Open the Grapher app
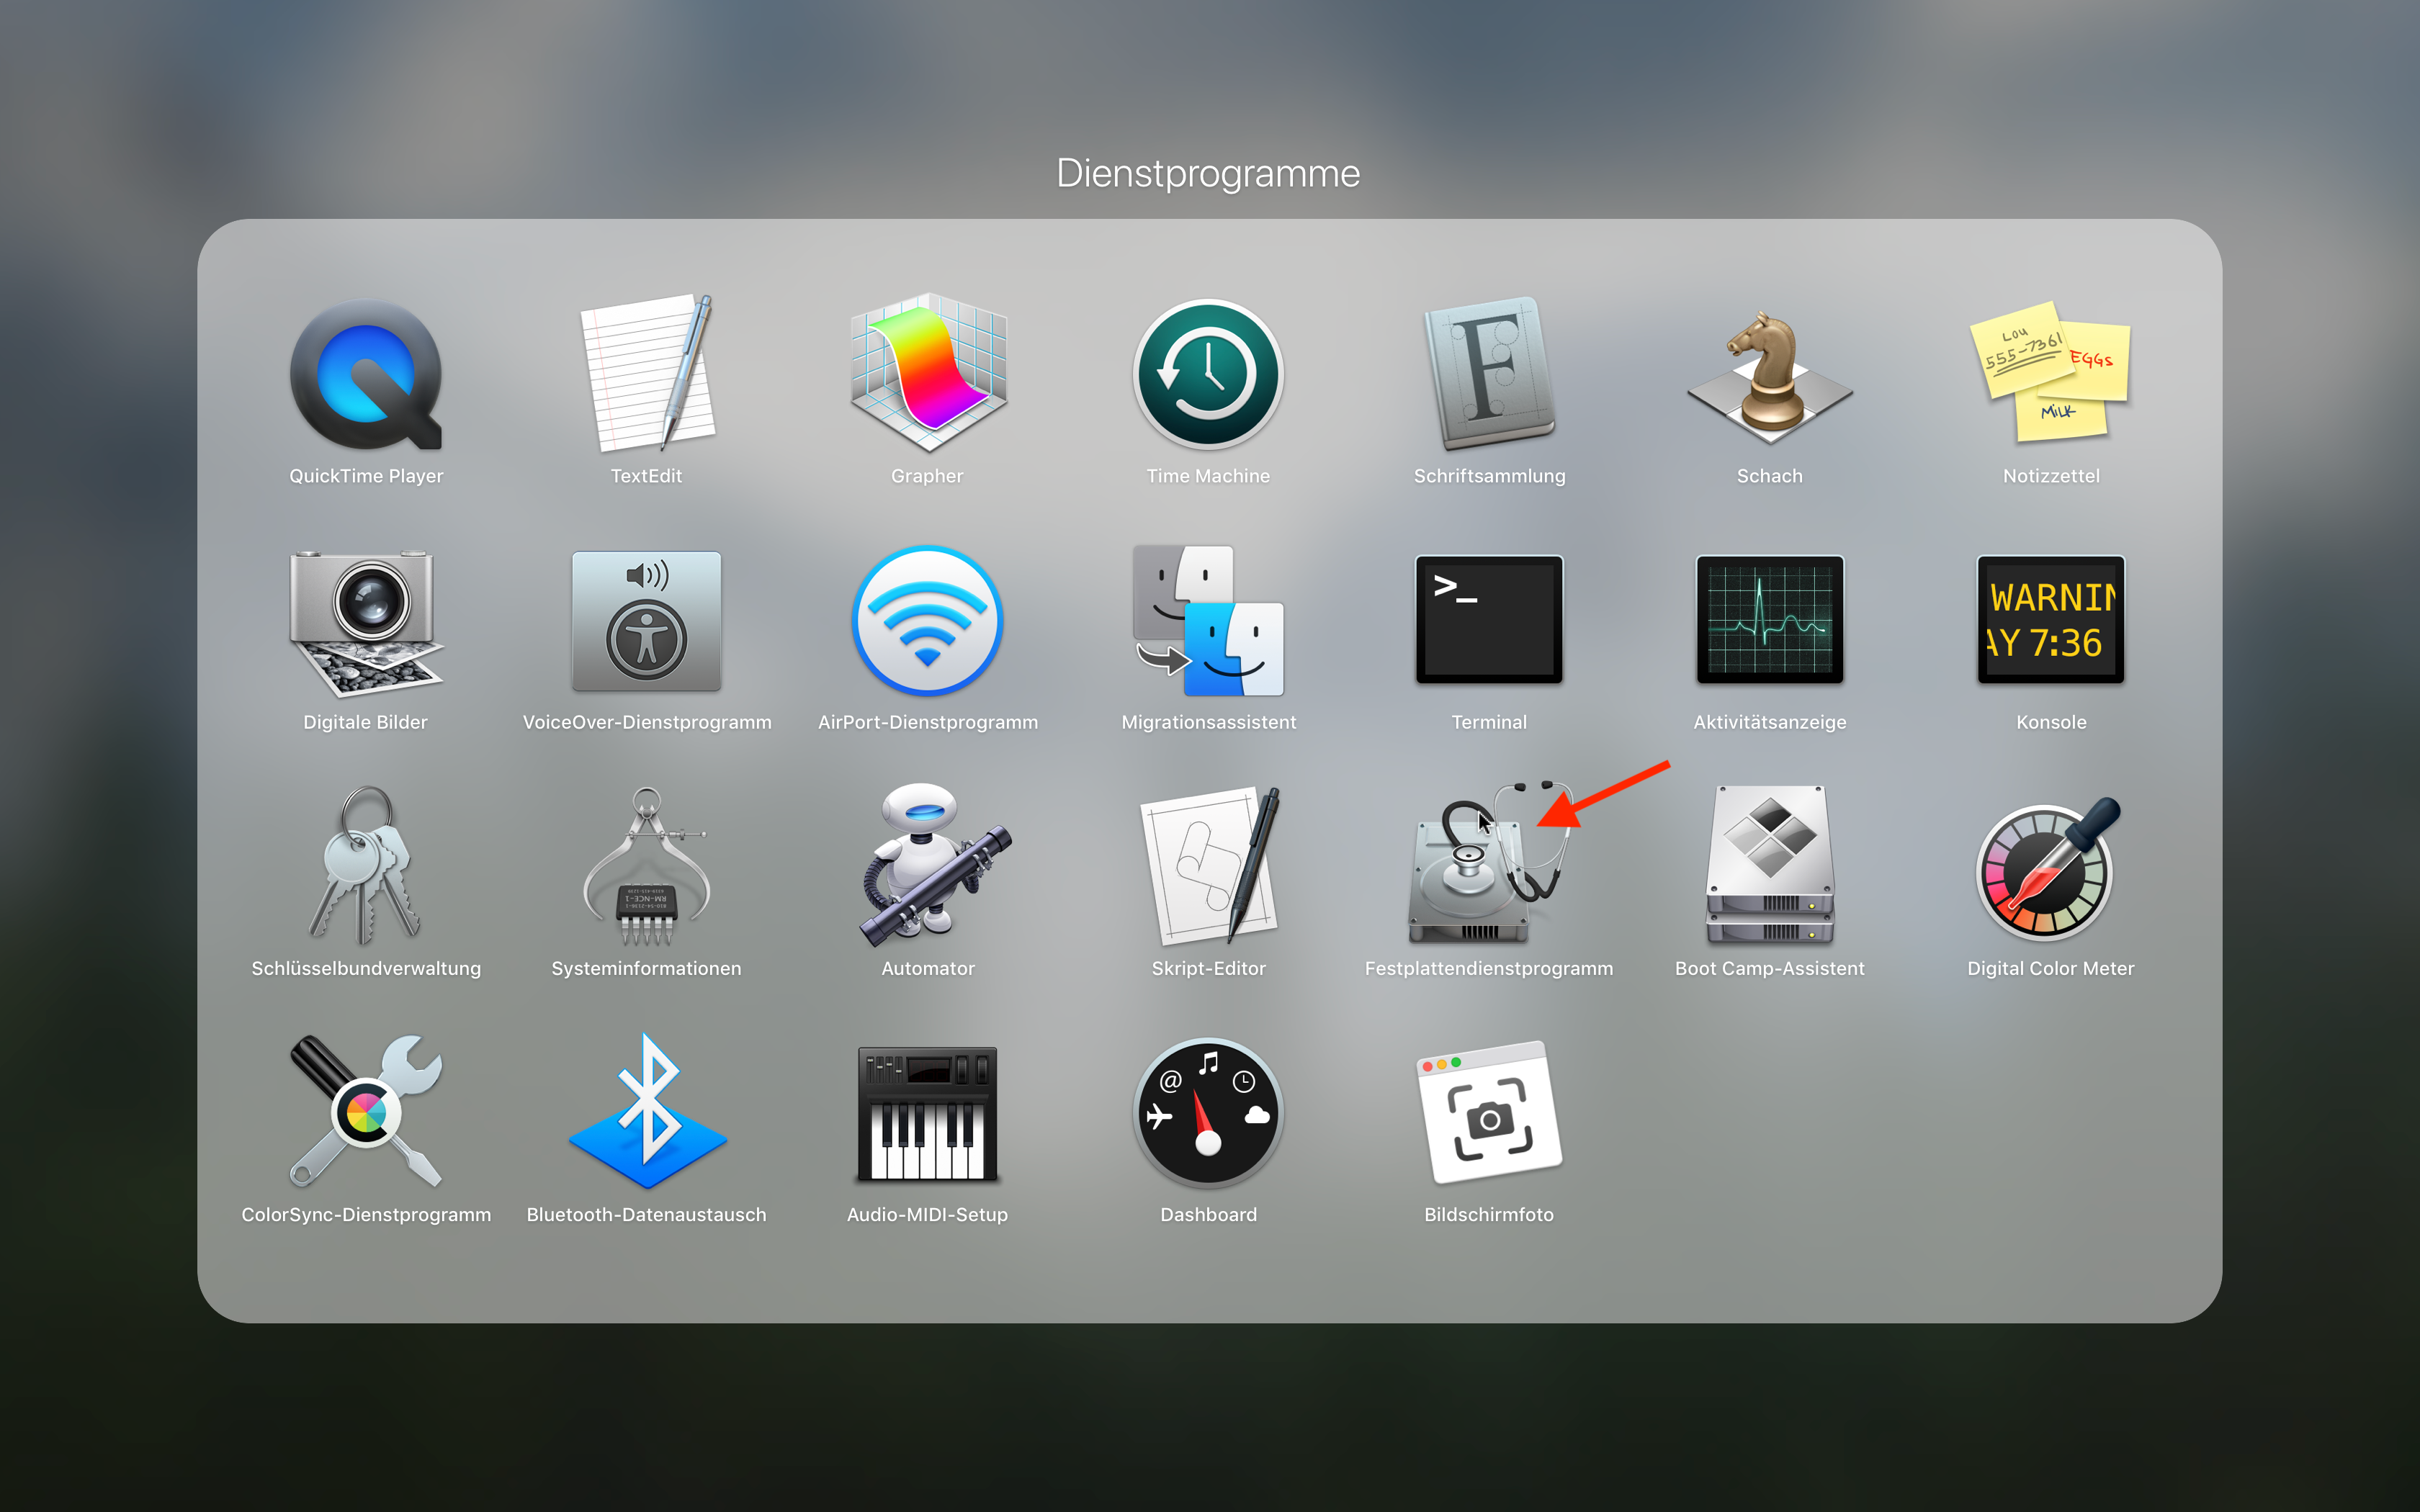 (927, 374)
